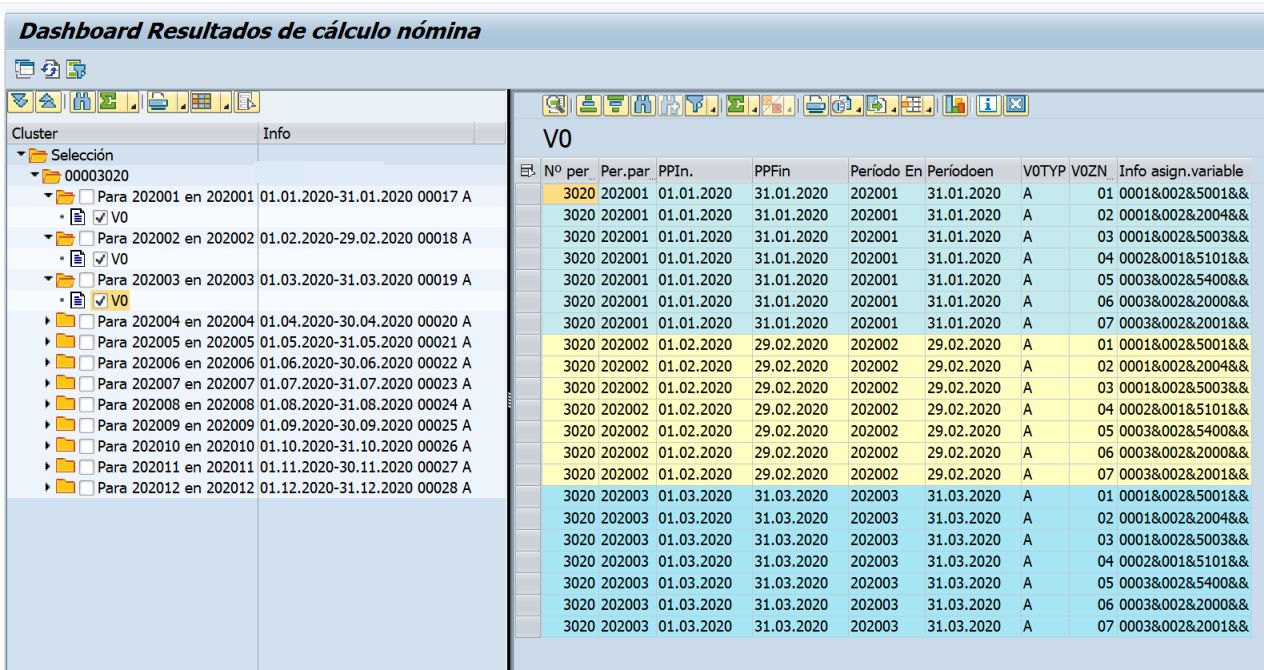Image resolution: width=1264 pixels, height=670 pixels.
Task: Click the window layout icon in the top toolbar
Action: (x=24, y=69)
